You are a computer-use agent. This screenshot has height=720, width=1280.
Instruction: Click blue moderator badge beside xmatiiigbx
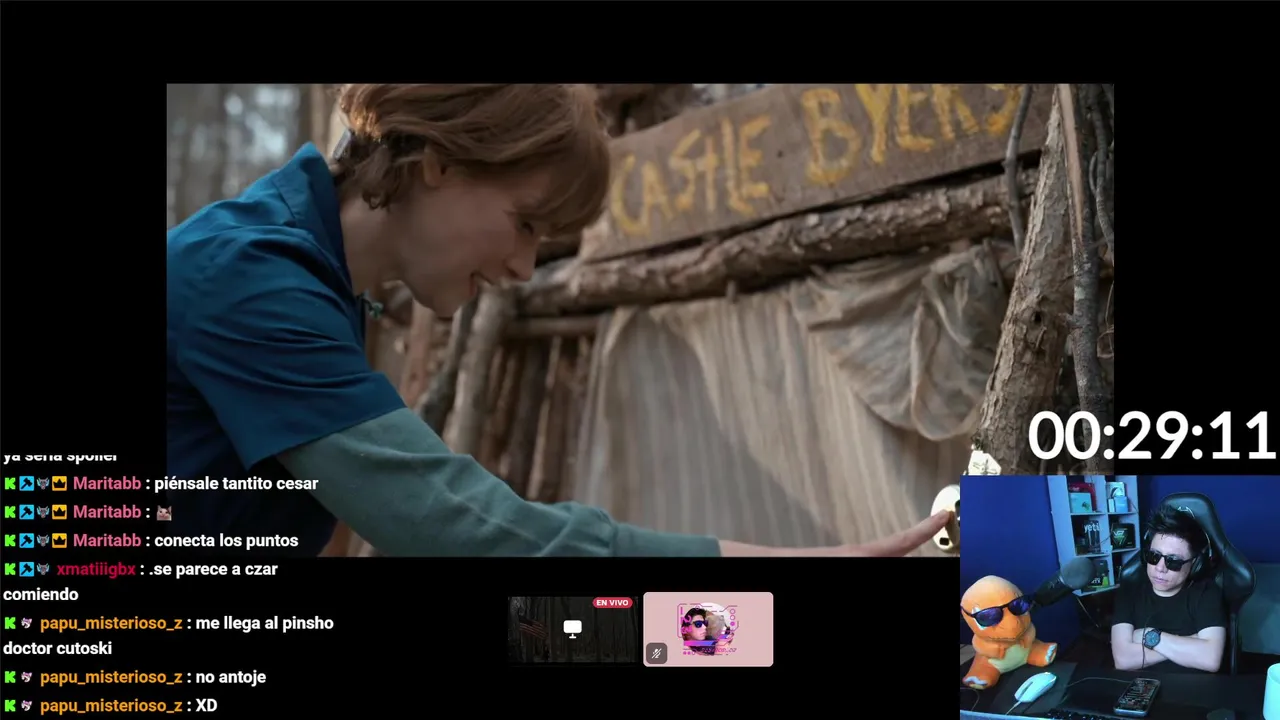[26, 569]
